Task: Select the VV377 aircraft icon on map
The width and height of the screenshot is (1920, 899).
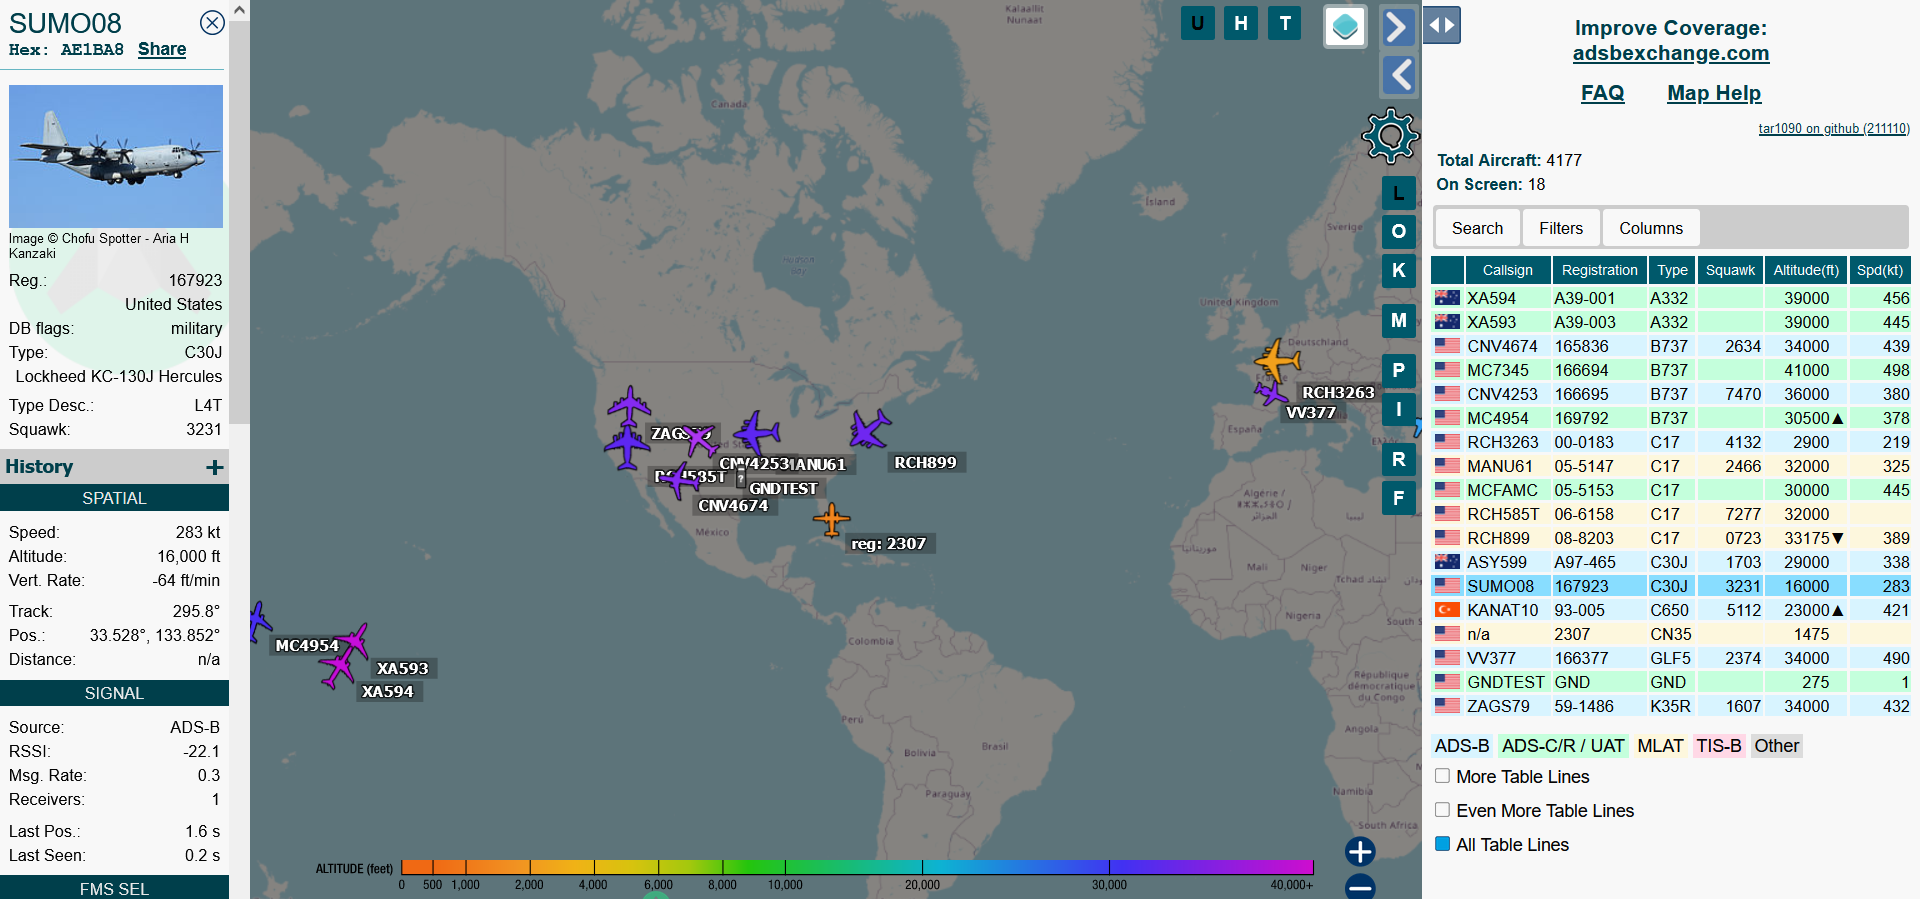Action: 1270,392
